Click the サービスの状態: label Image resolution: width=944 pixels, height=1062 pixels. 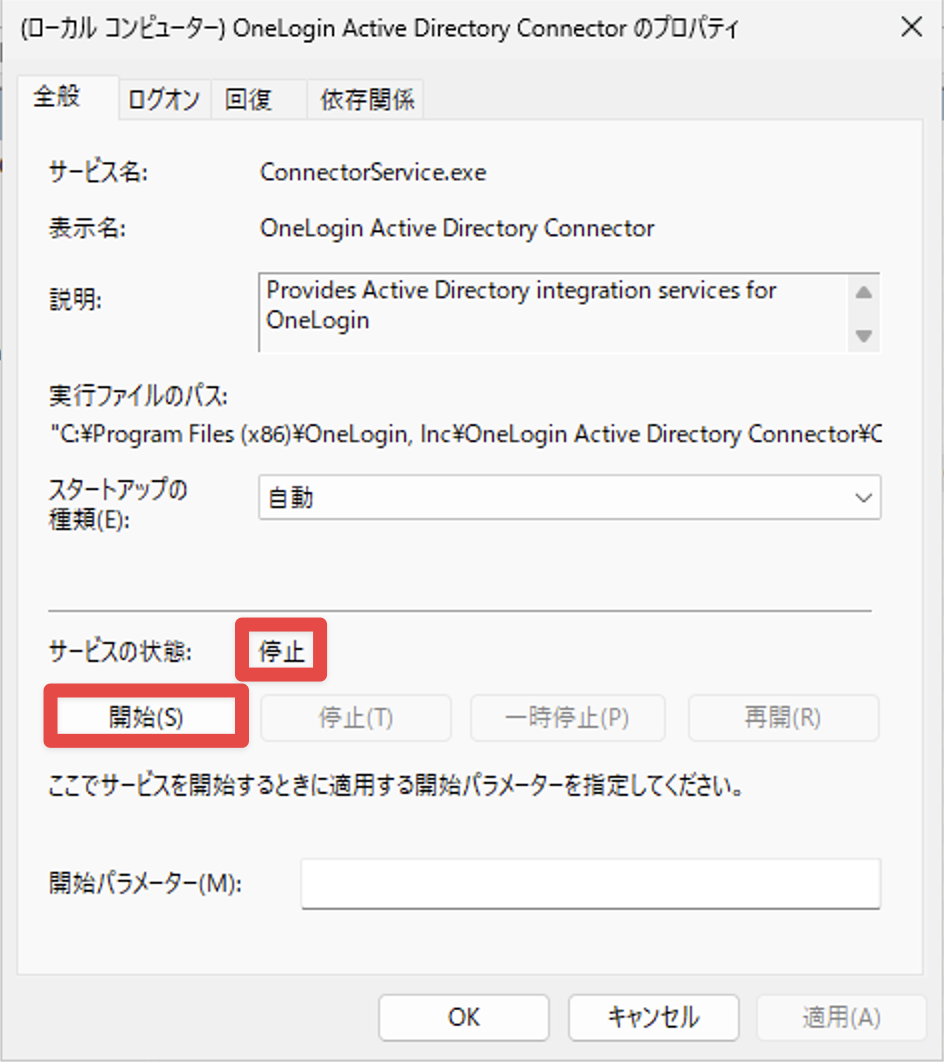point(120,652)
